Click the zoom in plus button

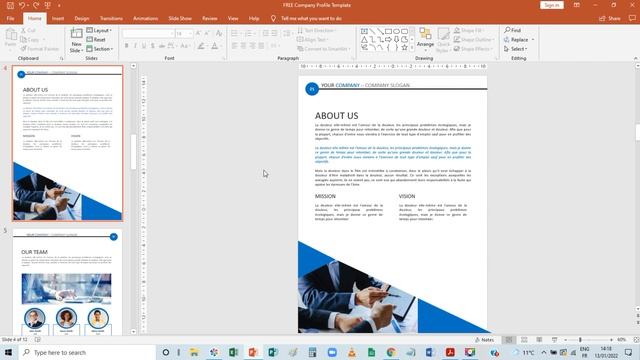click(x=611, y=340)
